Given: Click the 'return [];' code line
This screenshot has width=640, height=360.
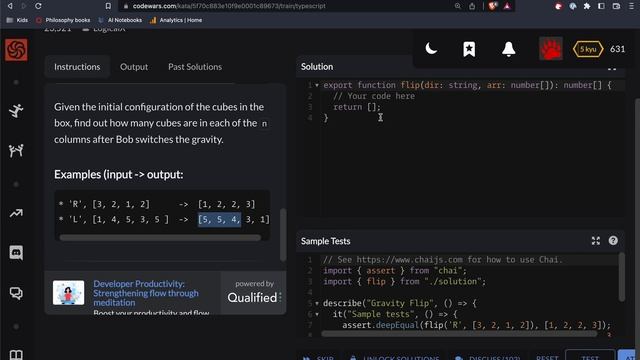Looking at the screenshot, I should (x=357, y=107).
